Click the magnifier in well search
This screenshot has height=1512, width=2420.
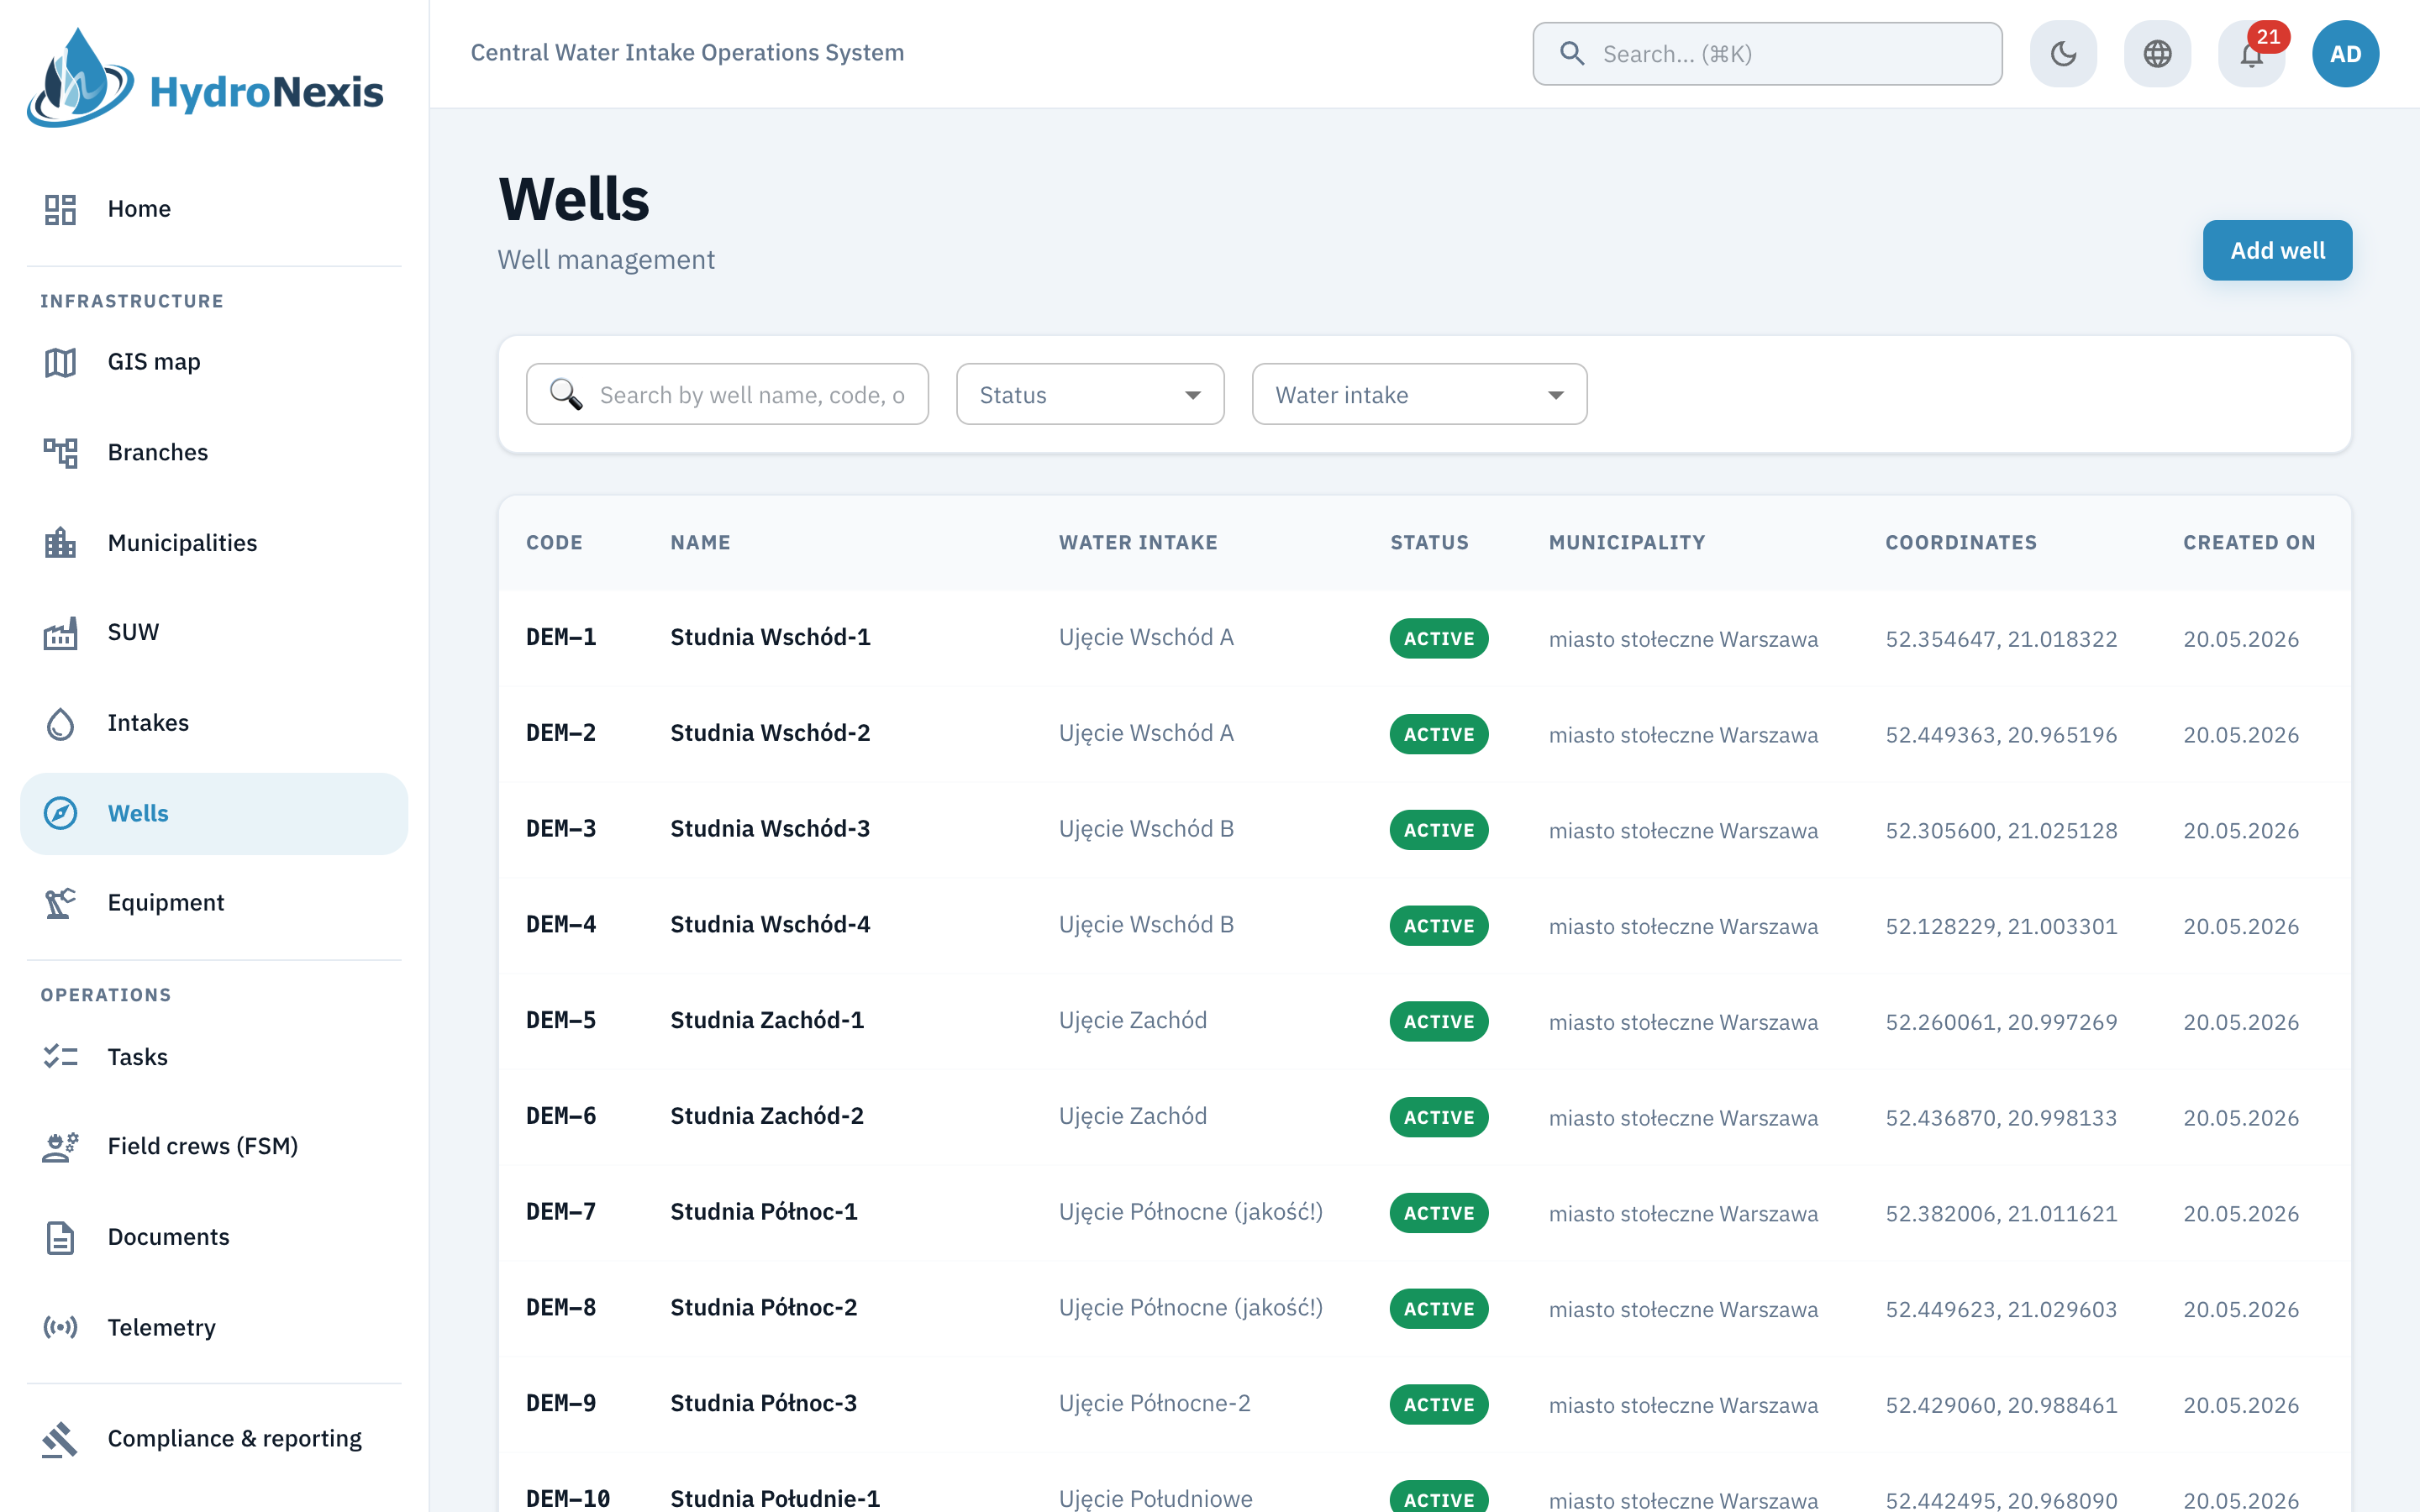(x=566, y=394)
